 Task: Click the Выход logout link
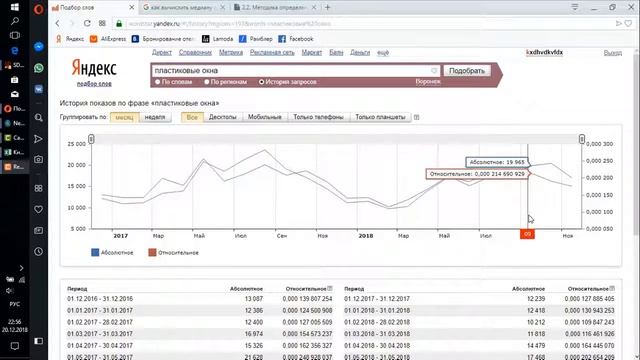coord(613,53)
